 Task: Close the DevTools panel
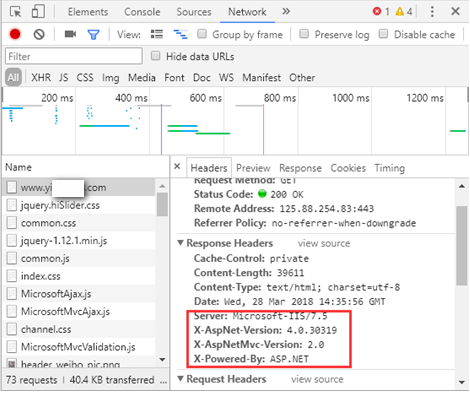[455, 11]
